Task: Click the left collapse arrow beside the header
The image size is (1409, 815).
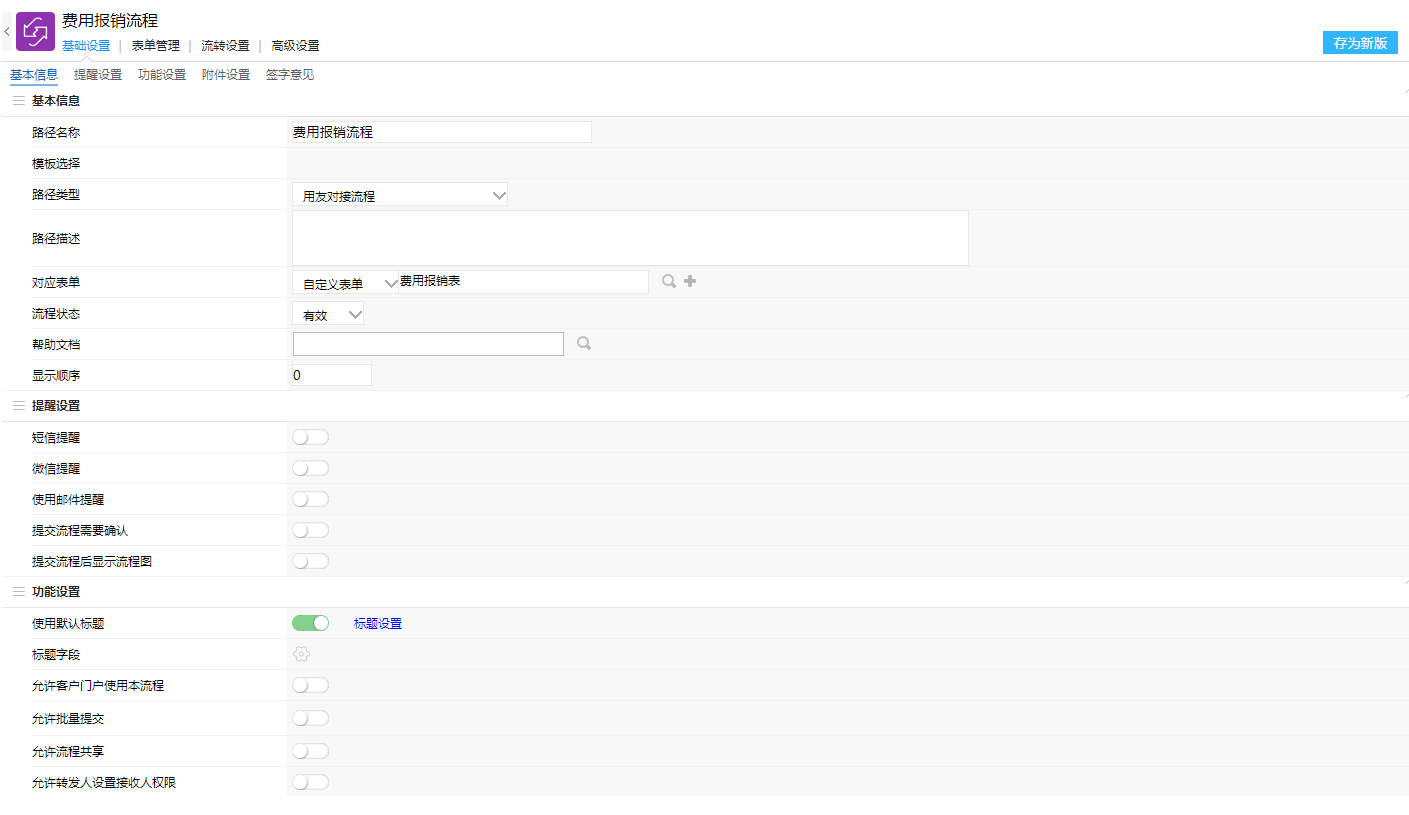Action: (x=7, y=32)
